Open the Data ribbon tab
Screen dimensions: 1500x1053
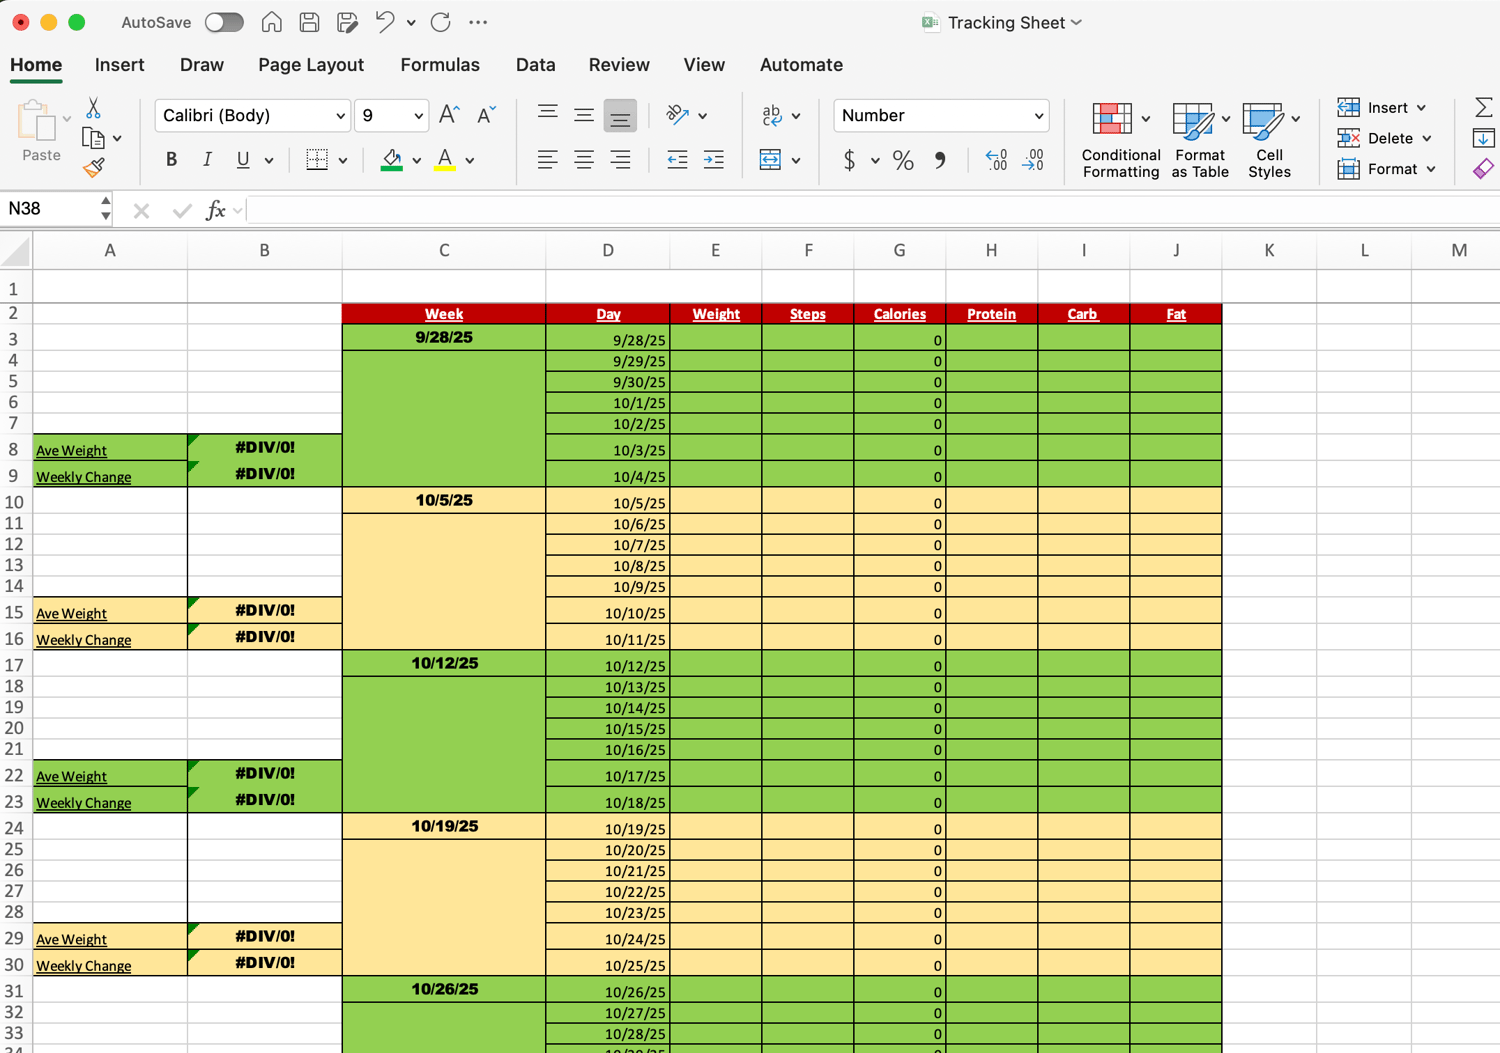tap(535, 64)
